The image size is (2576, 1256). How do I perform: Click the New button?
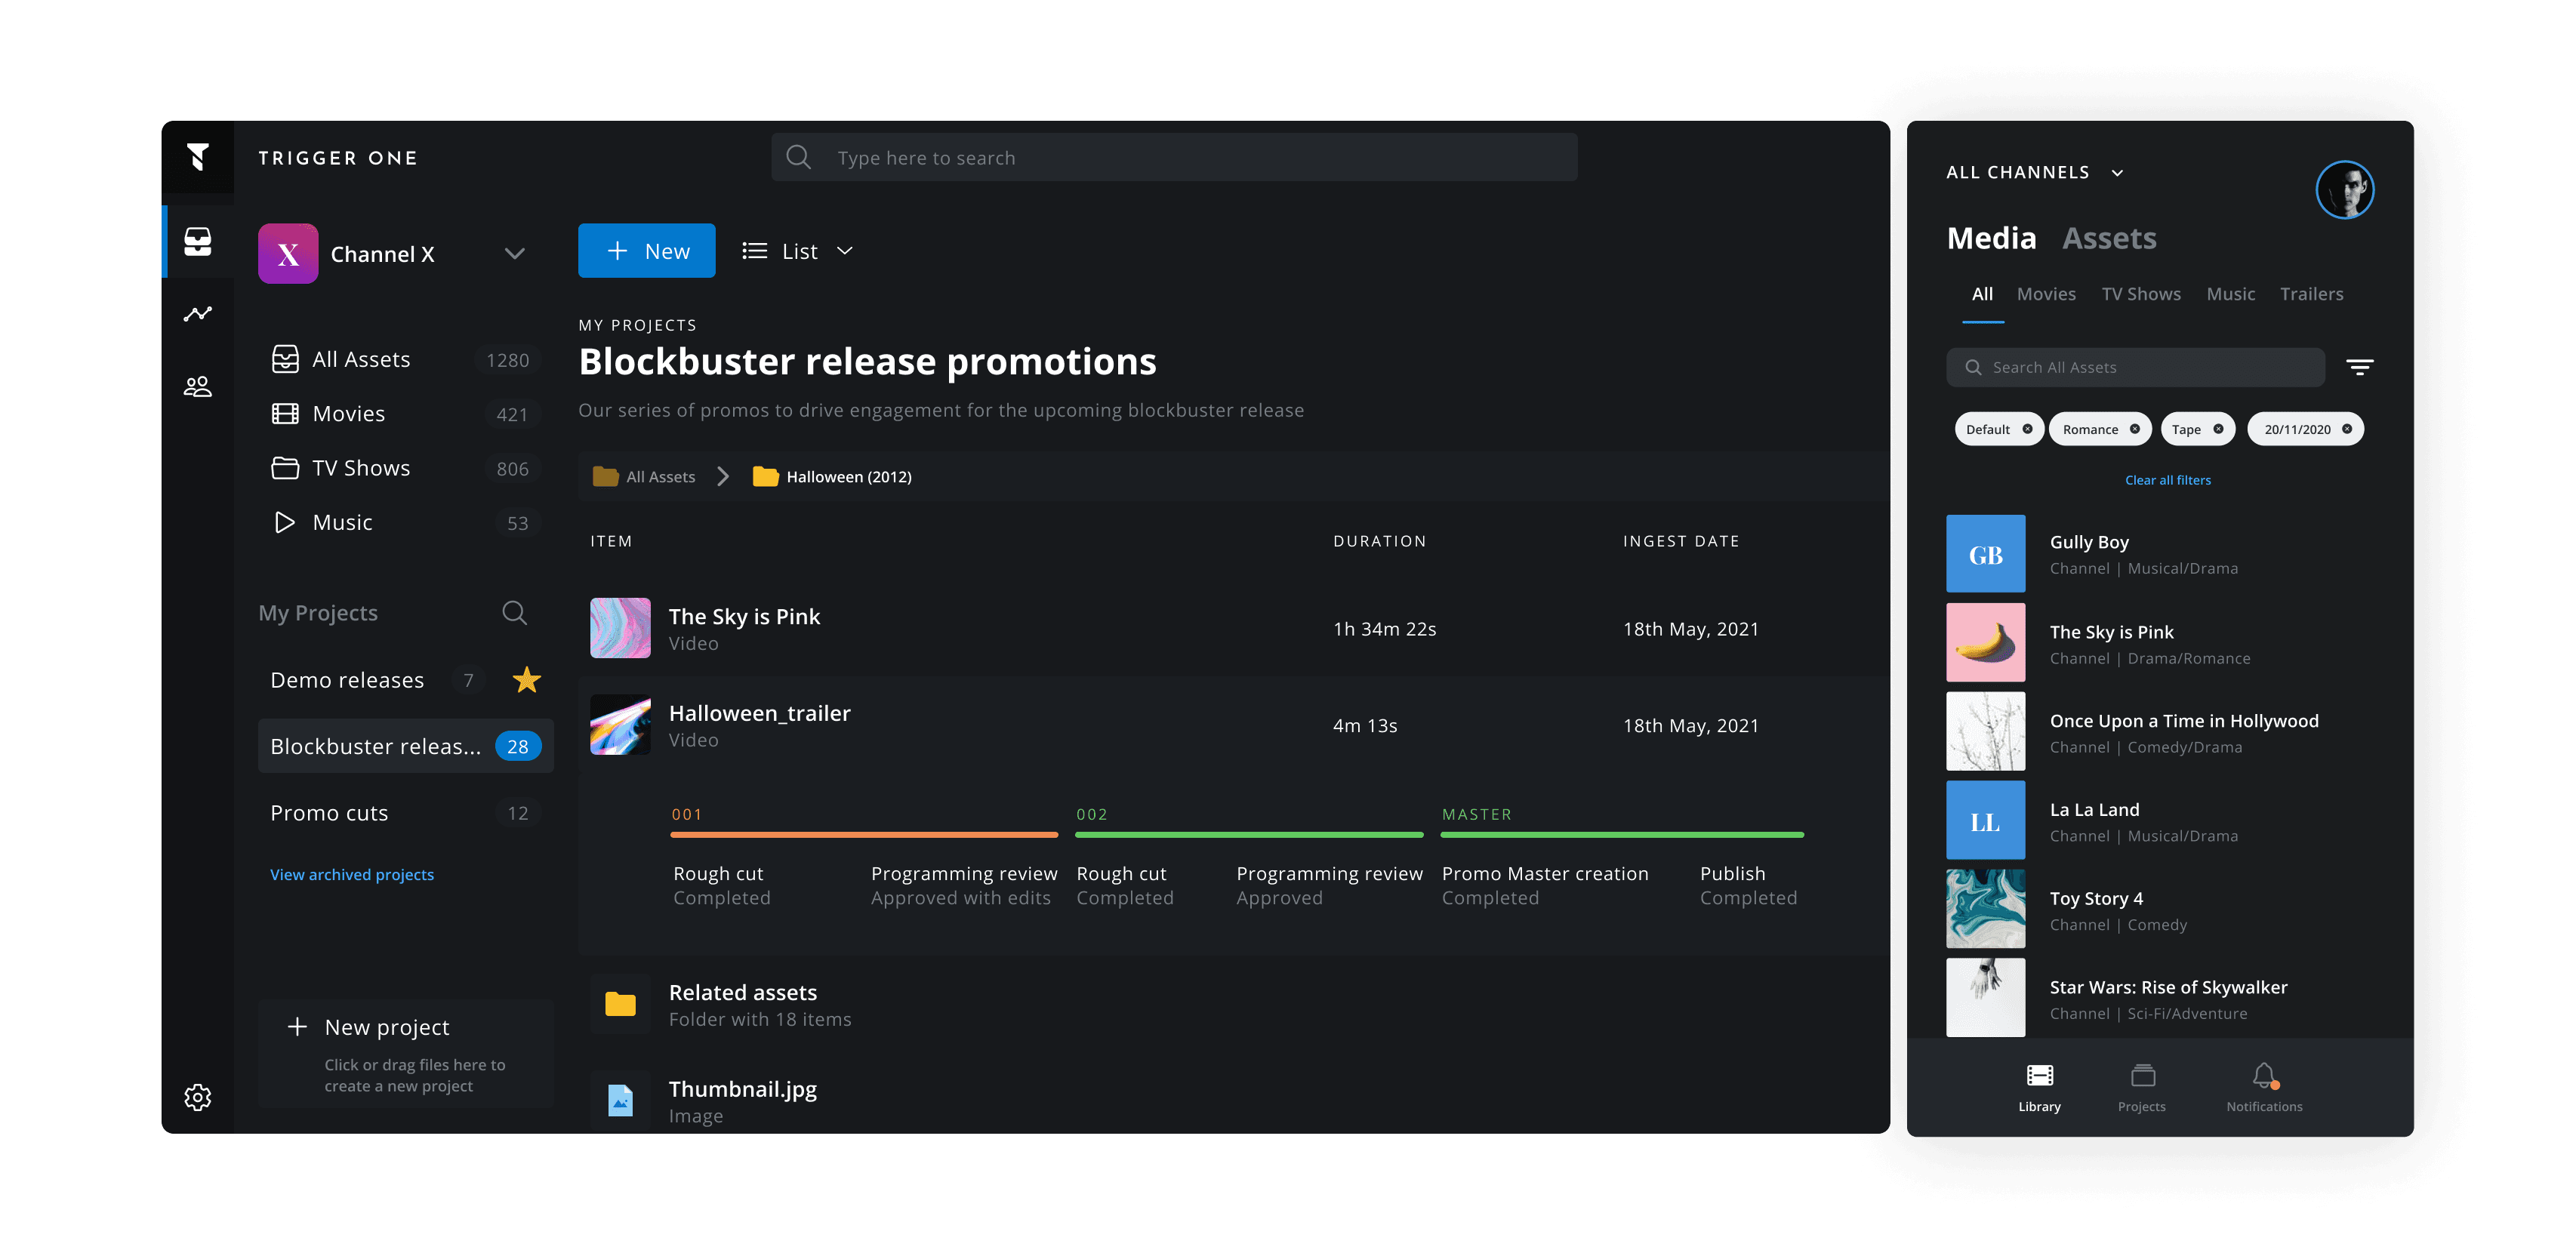click(x=646, y=251)
